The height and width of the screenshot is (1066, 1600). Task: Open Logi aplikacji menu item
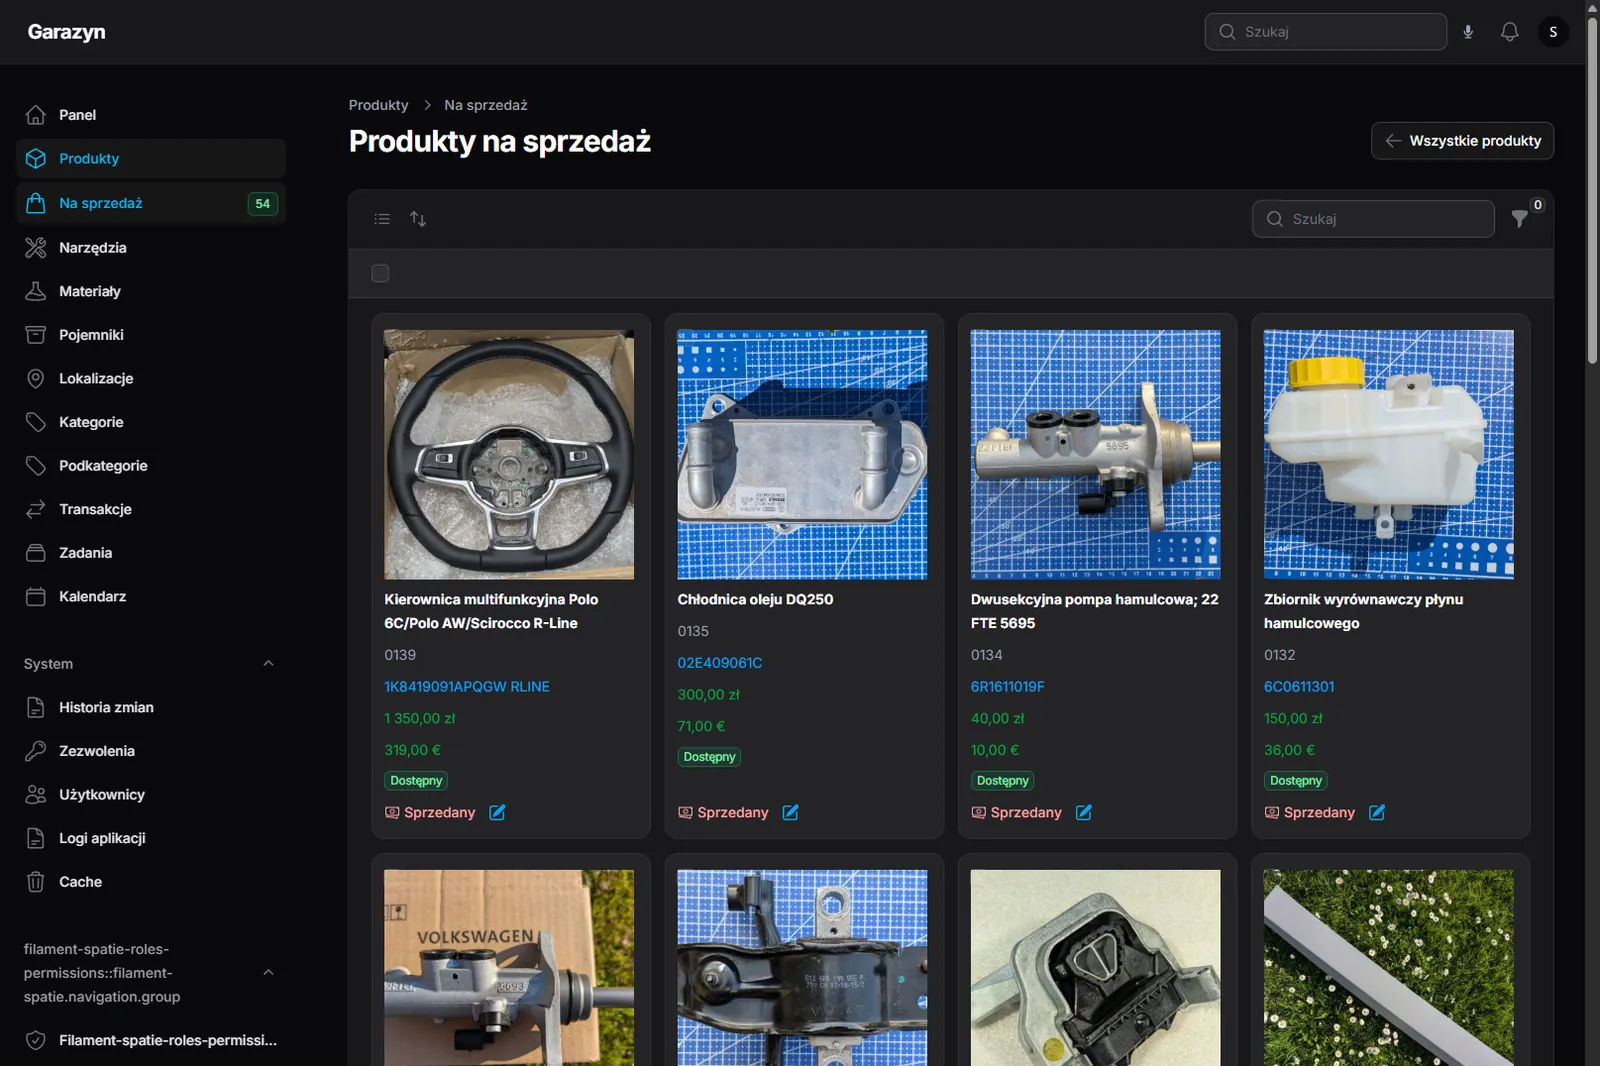coord(151,838)
